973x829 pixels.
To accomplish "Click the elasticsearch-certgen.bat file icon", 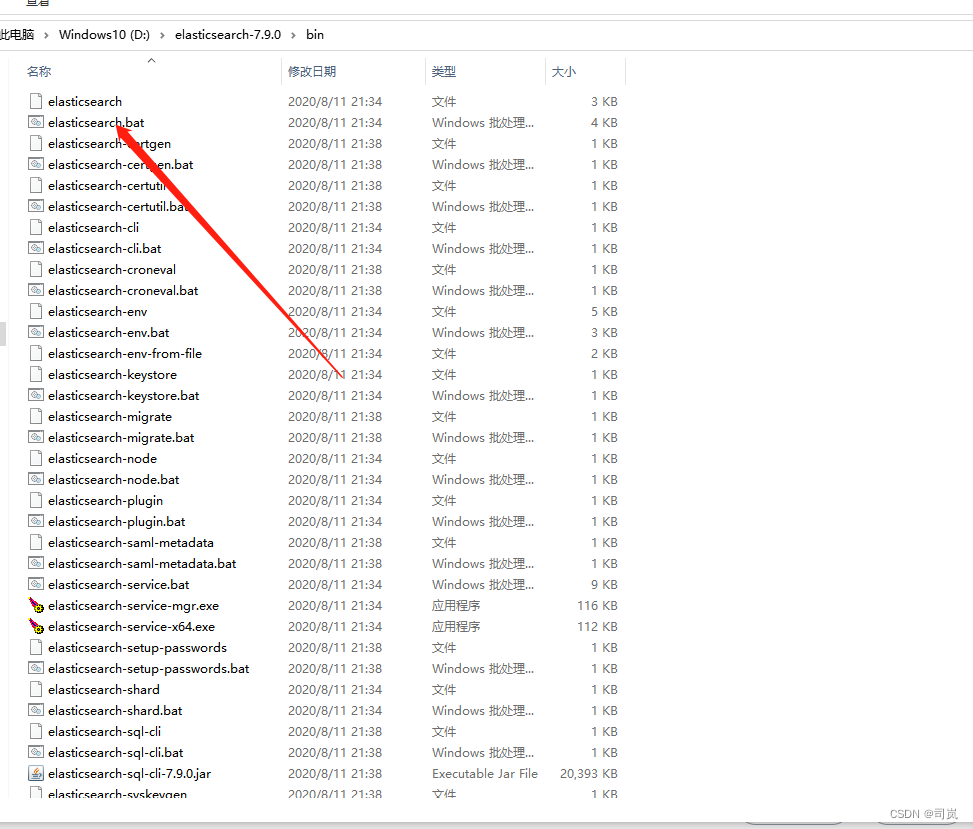I will tap(36, 164).
